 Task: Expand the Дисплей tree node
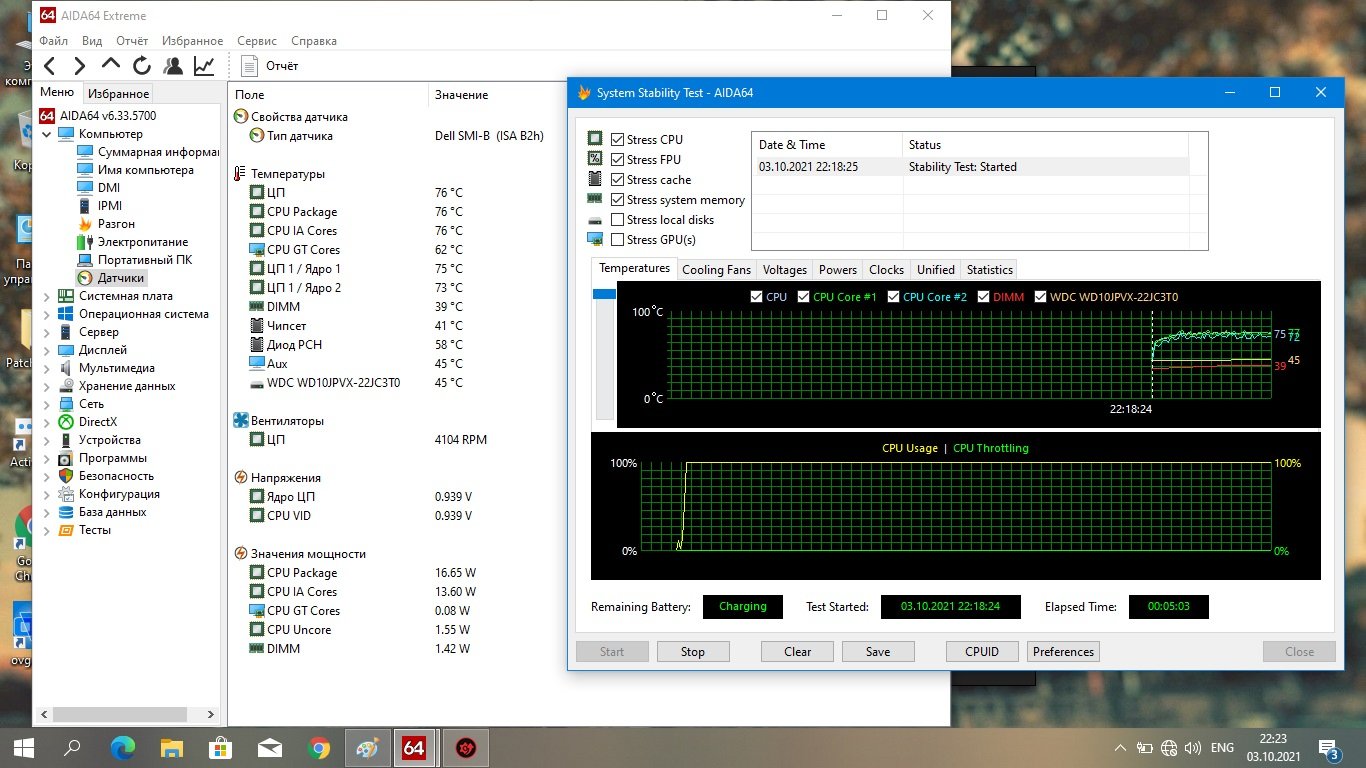click(46, 350)
